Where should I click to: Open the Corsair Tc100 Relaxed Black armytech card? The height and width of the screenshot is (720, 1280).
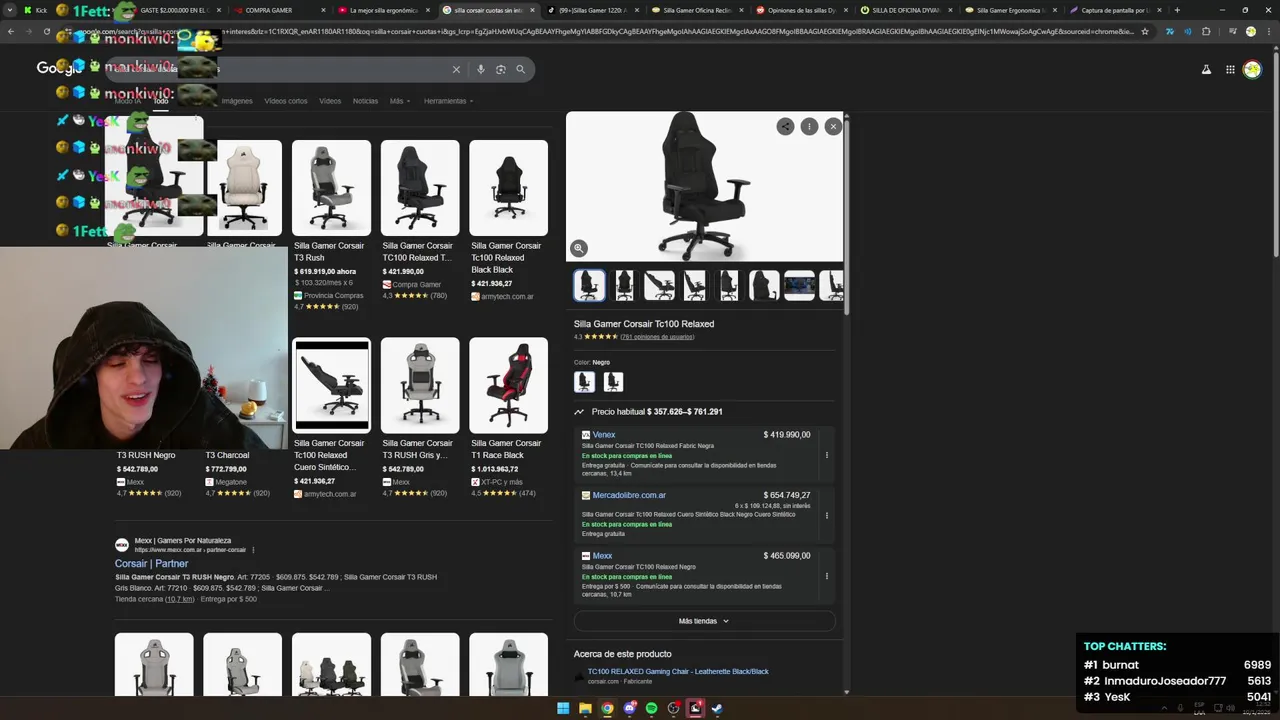pyautogui.click(x=508, y=220)
